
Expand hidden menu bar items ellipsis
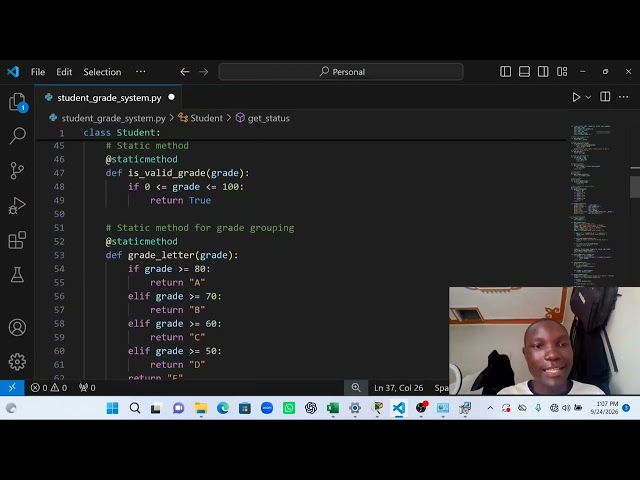click(141, 71)
